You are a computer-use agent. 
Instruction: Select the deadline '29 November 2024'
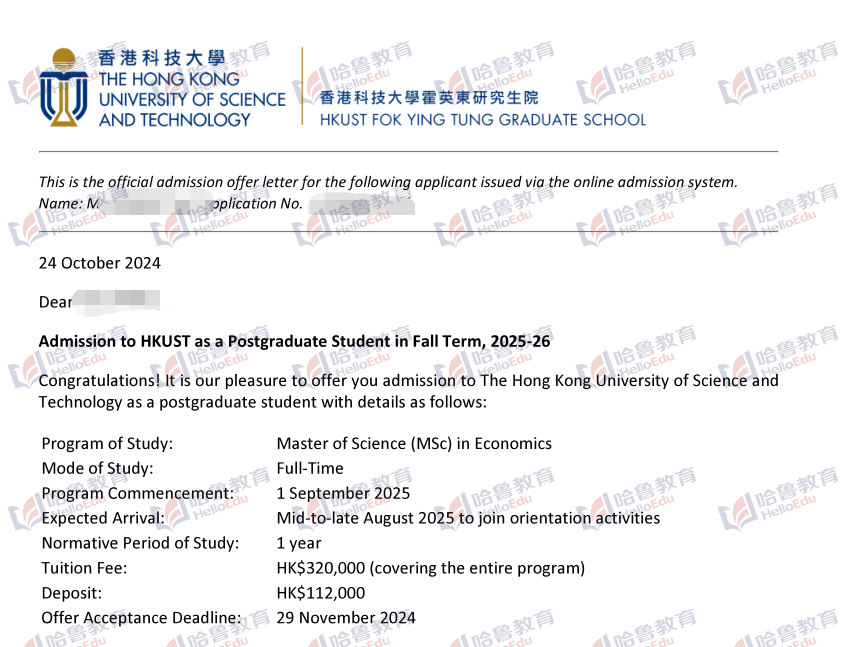(346, 618)
